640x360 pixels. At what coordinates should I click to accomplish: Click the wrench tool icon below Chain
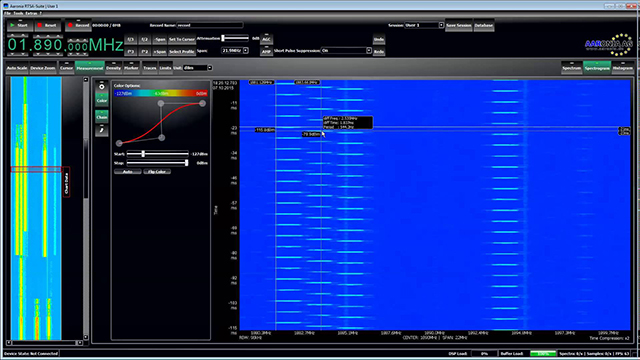pyautogui.click(x=102, y=130)
